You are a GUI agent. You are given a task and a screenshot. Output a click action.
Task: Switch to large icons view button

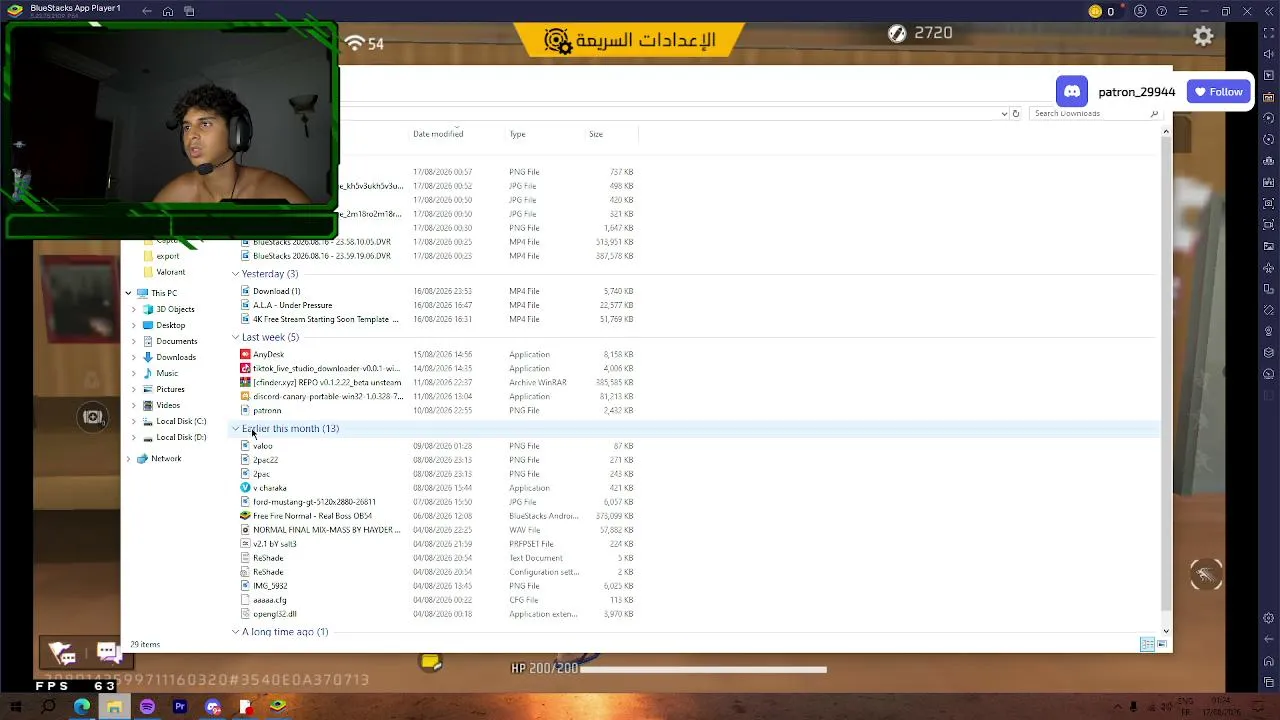pyautogui.click(x=1162, y=645)
